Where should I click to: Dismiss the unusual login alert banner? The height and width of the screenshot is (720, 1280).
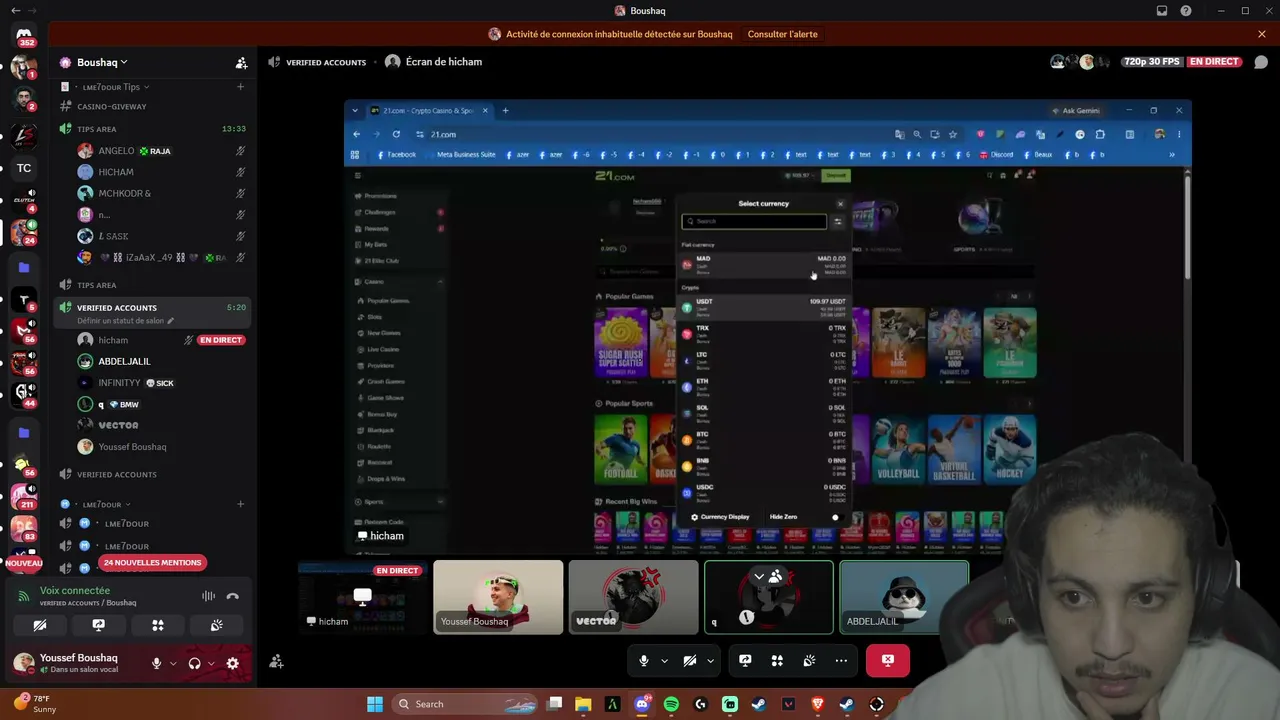coord(1262,34)
